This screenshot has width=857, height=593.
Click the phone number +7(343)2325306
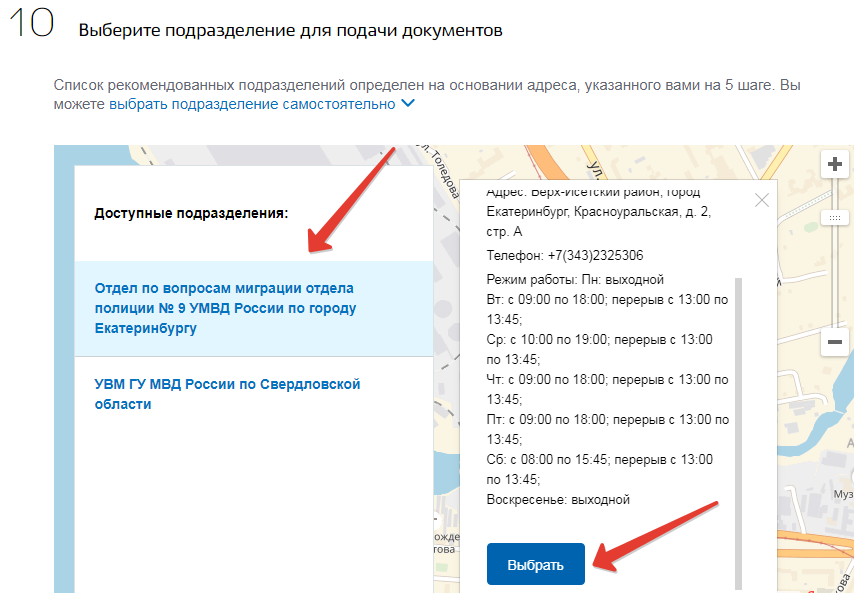595,255
